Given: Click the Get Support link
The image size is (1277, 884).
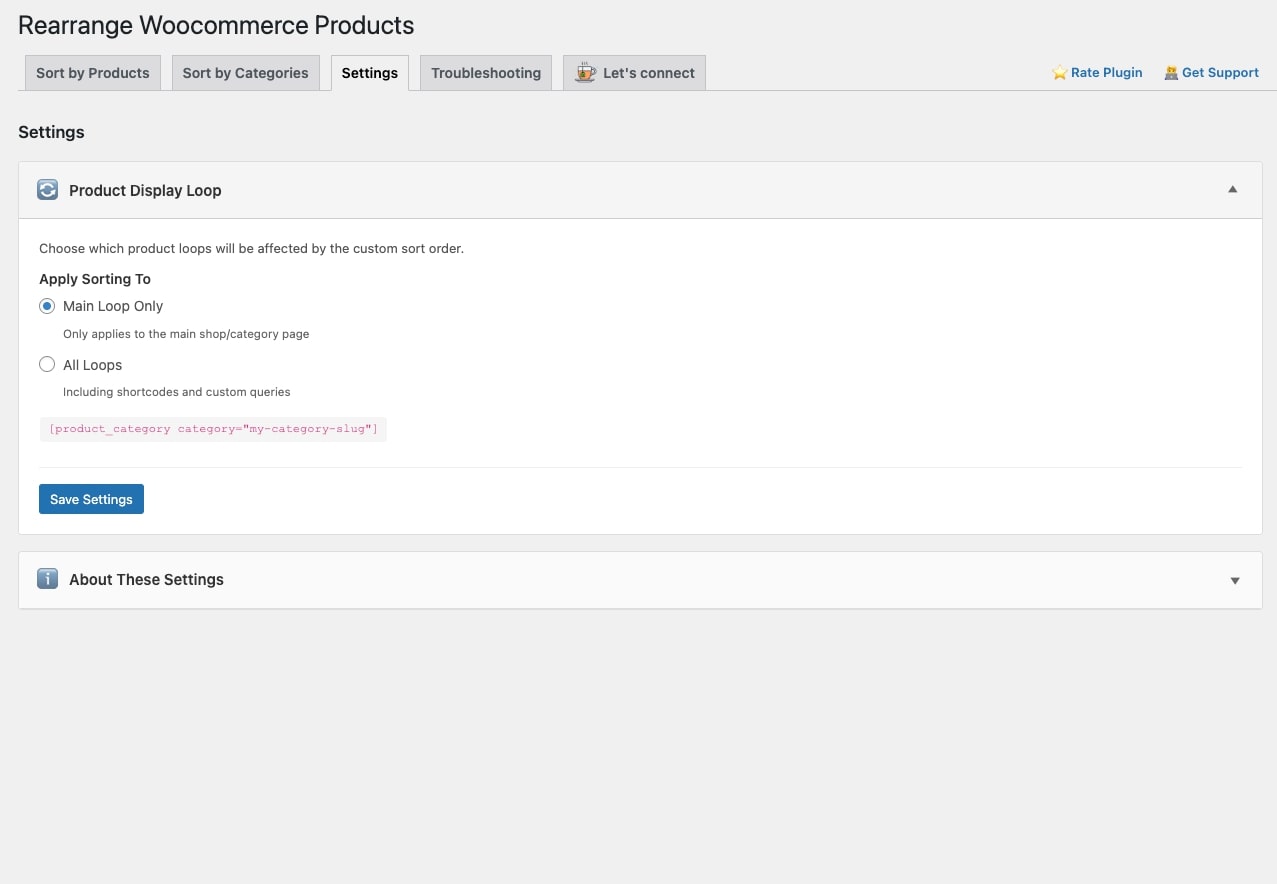Looking at the screenshot, I should [x=1220, y=72].
